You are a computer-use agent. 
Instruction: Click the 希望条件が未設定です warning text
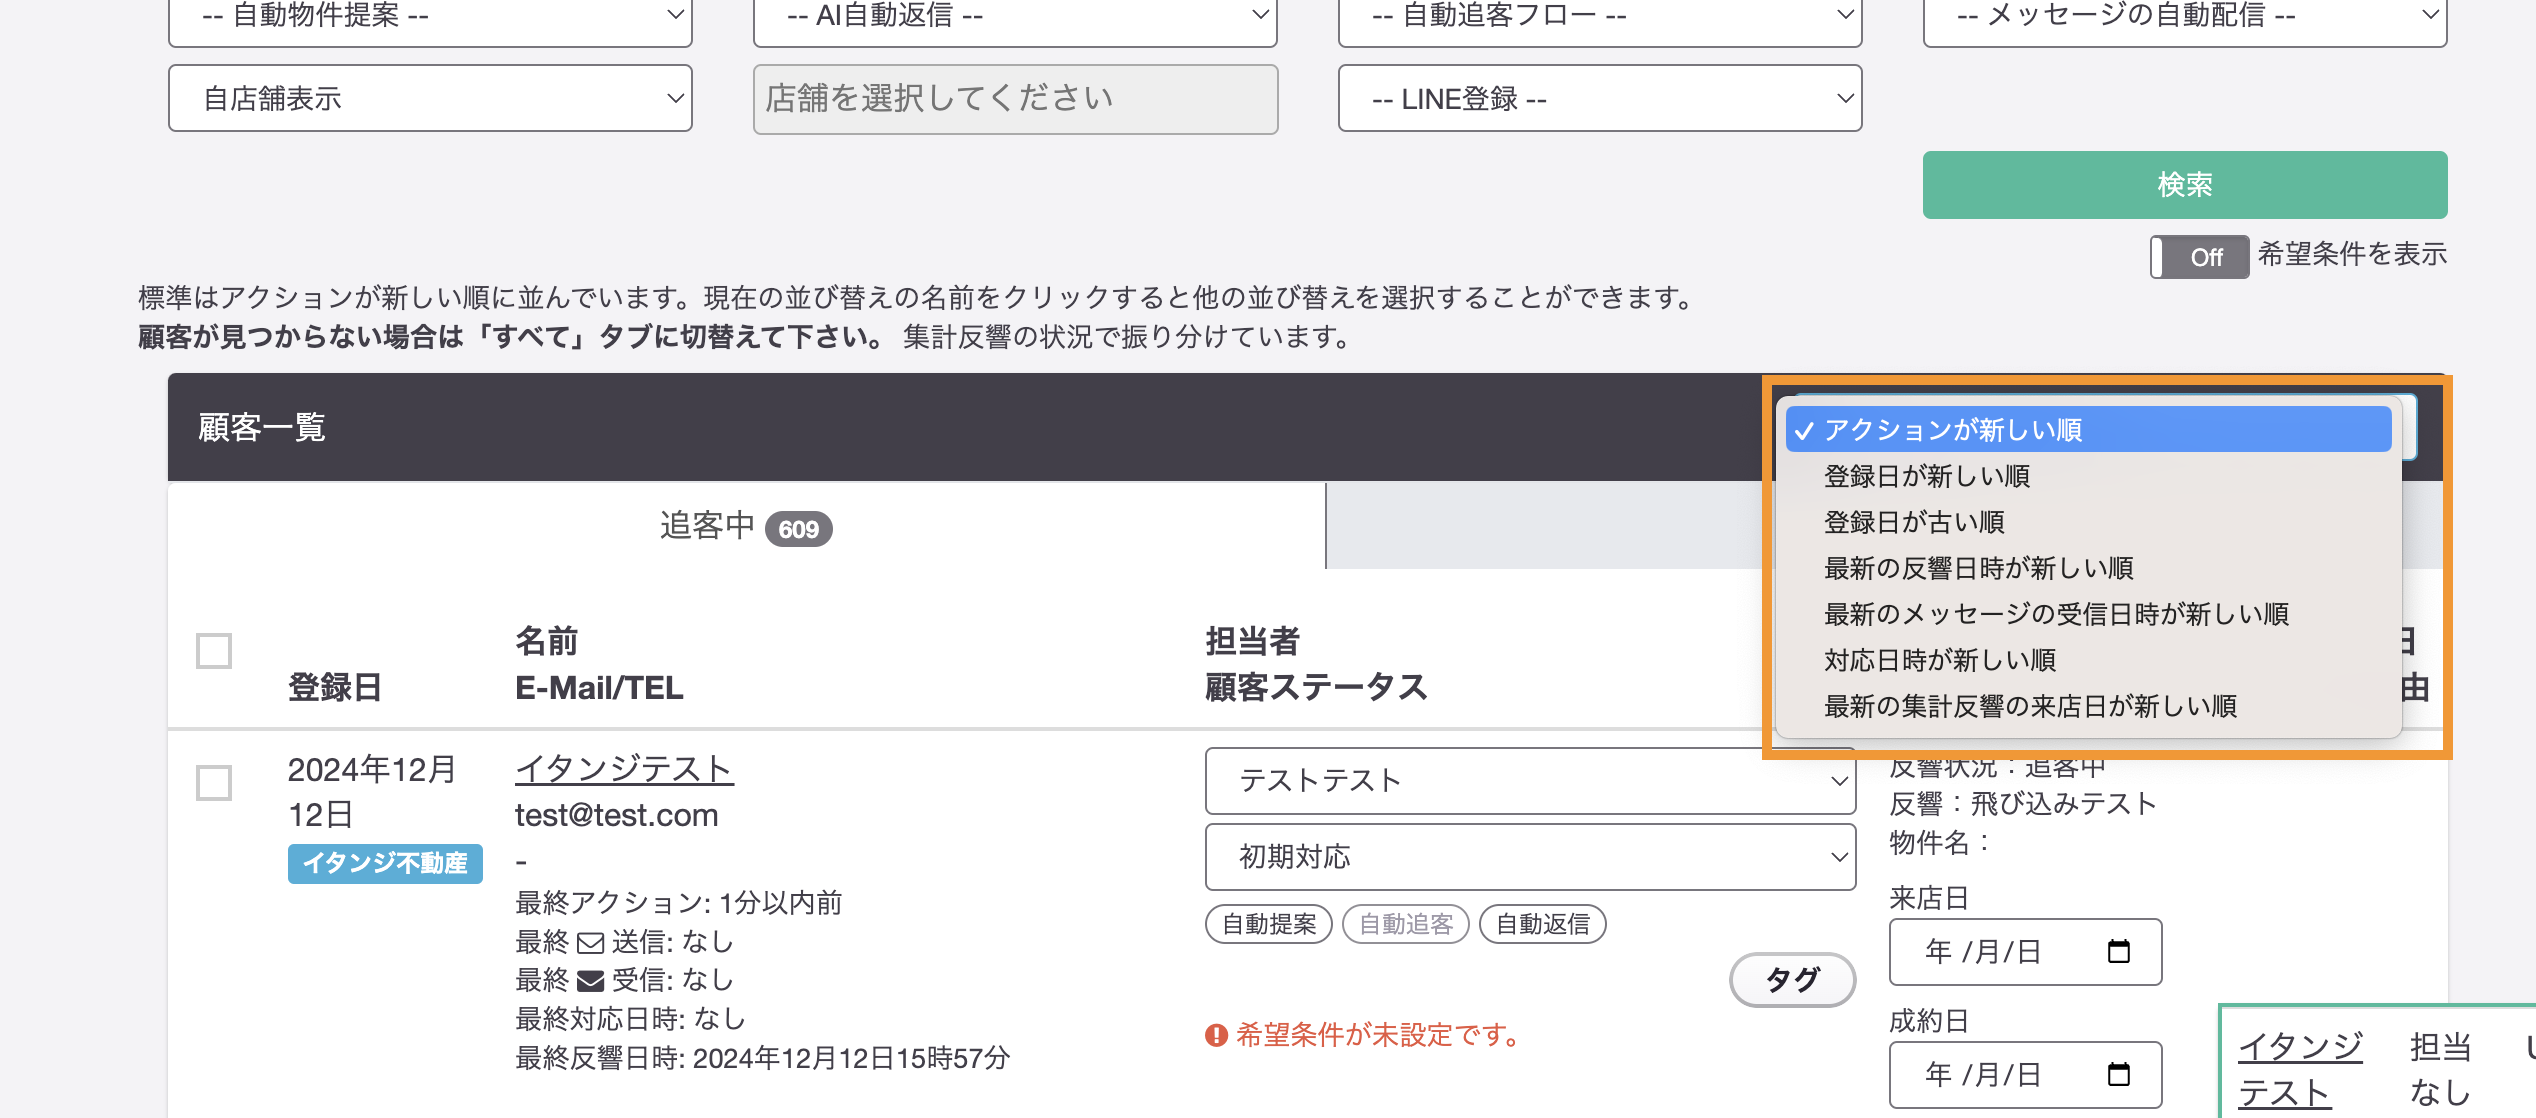coord(1378,1035)
